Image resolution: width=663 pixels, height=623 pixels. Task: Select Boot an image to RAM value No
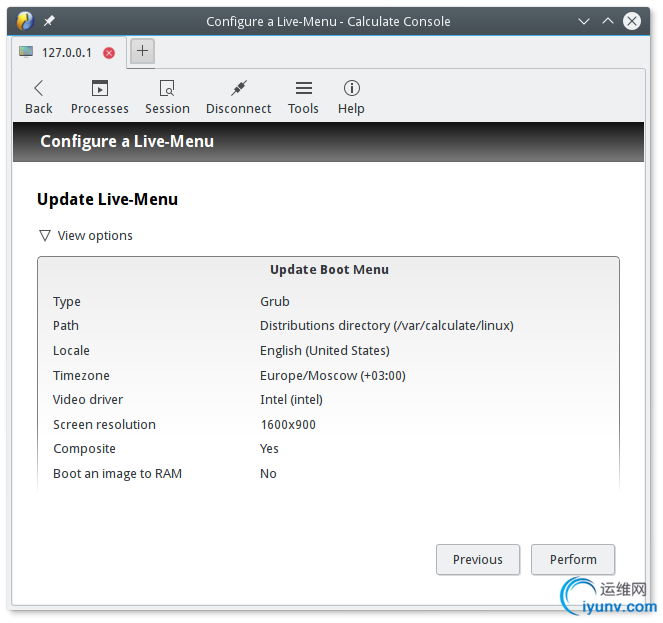(x=268, y=474)
